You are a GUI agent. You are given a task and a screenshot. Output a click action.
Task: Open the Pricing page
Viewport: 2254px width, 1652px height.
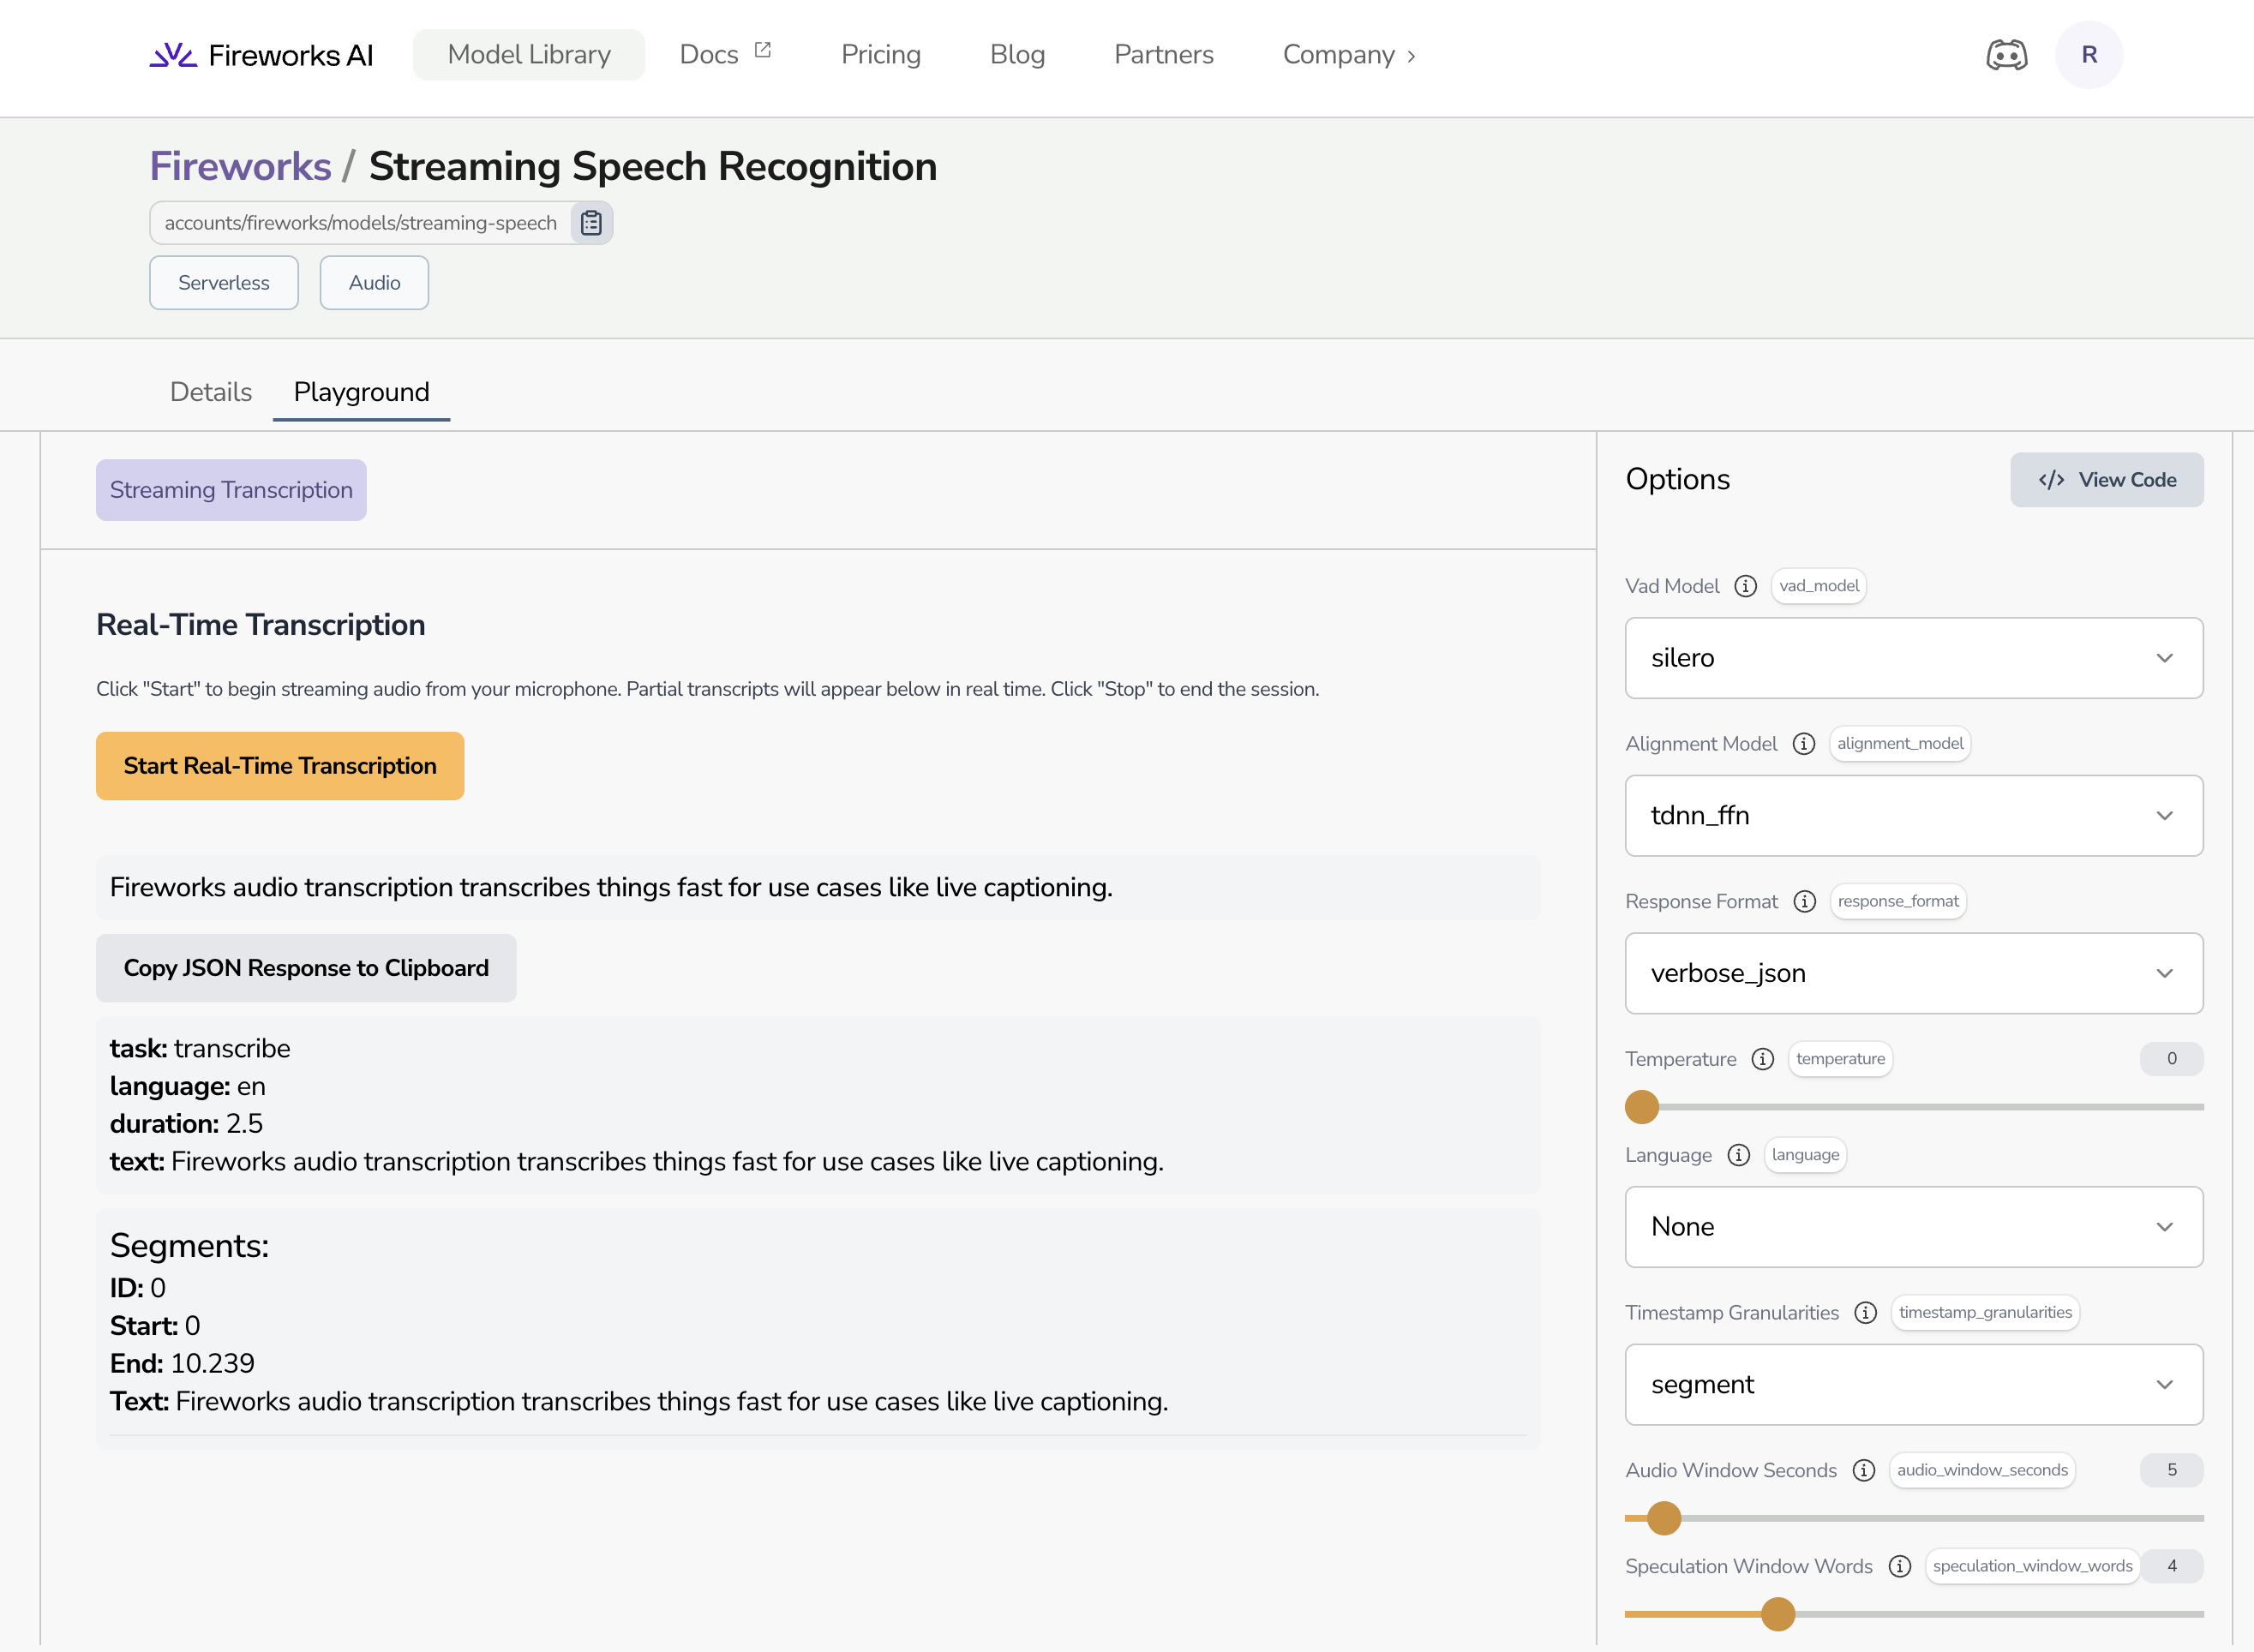(x=881, y=55)
